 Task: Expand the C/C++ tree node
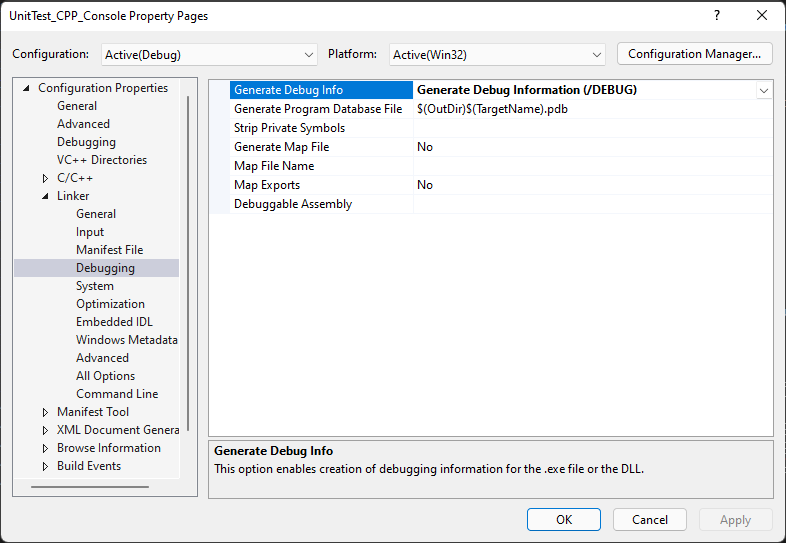(45, 178)
